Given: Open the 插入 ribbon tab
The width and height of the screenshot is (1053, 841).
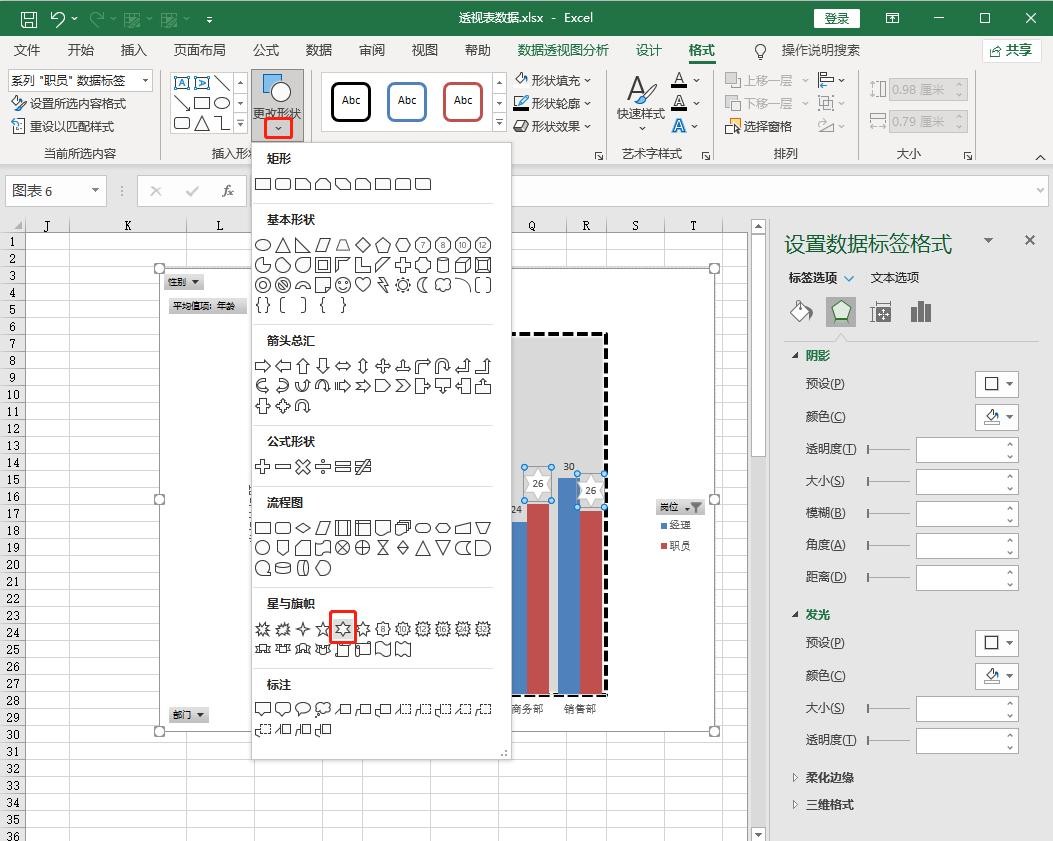Looking at the screenshot, I should point(133,50).
